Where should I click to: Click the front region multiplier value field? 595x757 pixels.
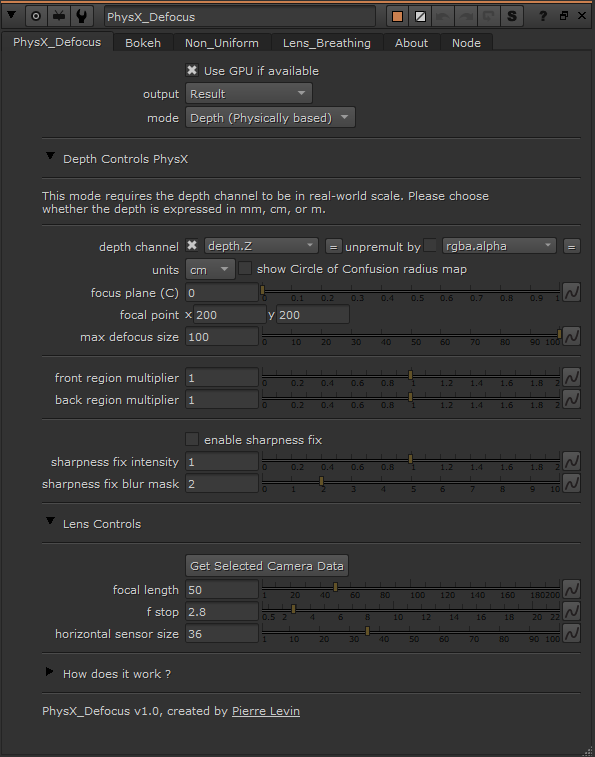point(222,378)
